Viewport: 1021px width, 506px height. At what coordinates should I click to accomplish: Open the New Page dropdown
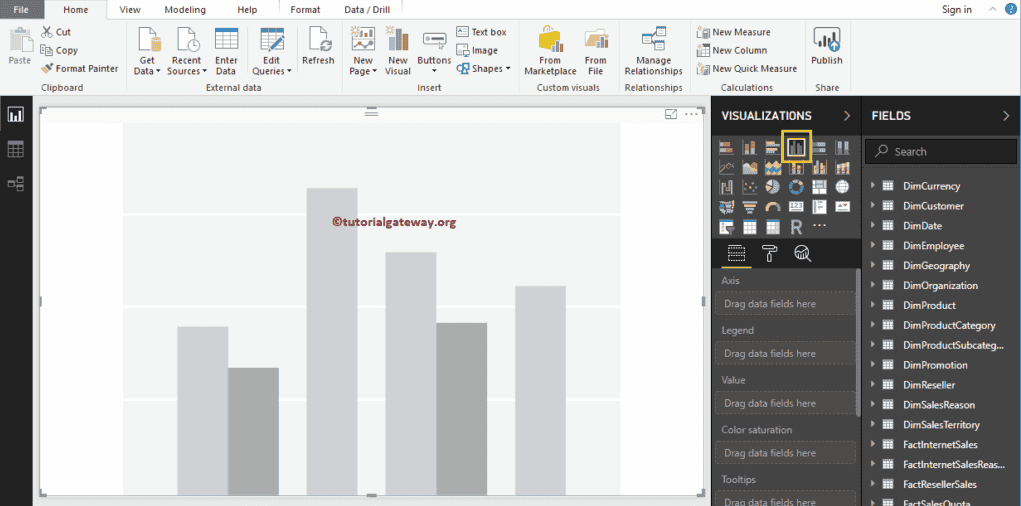click(x=363, y=52)
